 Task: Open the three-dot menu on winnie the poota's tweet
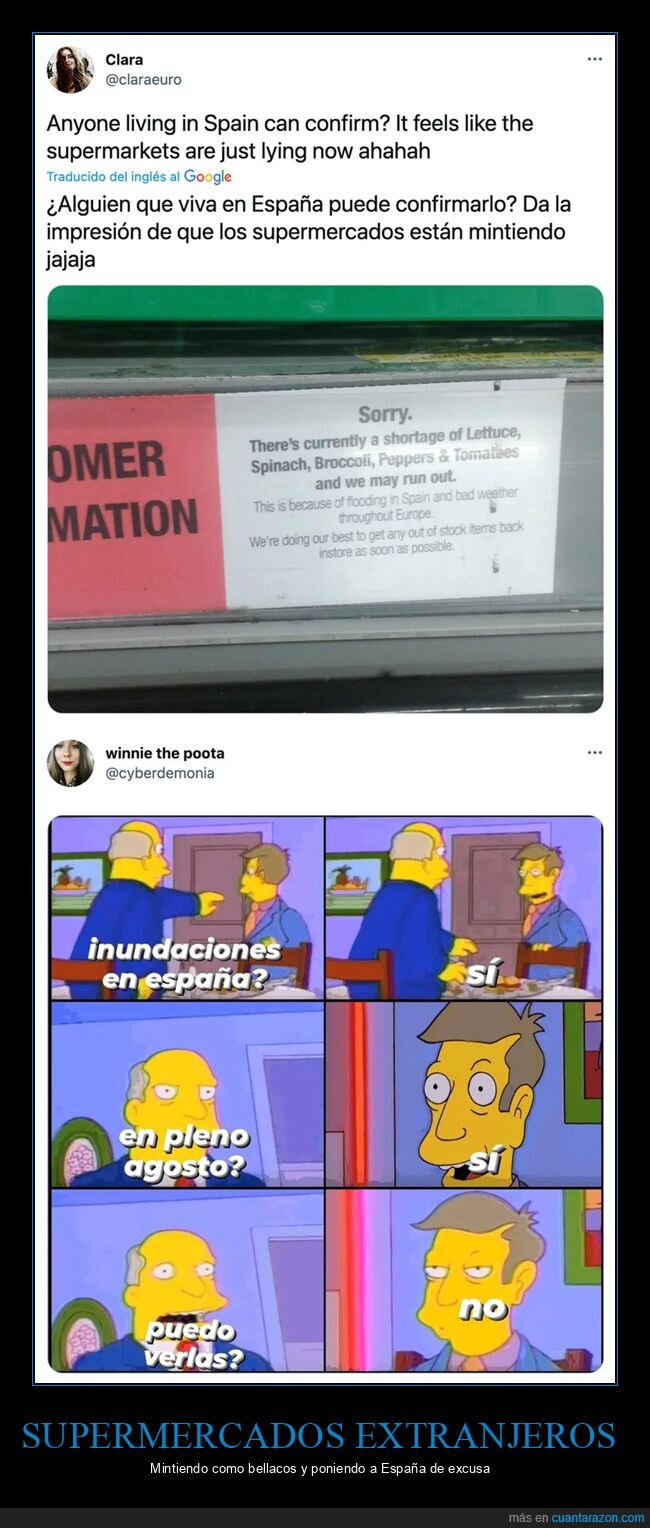594,752
